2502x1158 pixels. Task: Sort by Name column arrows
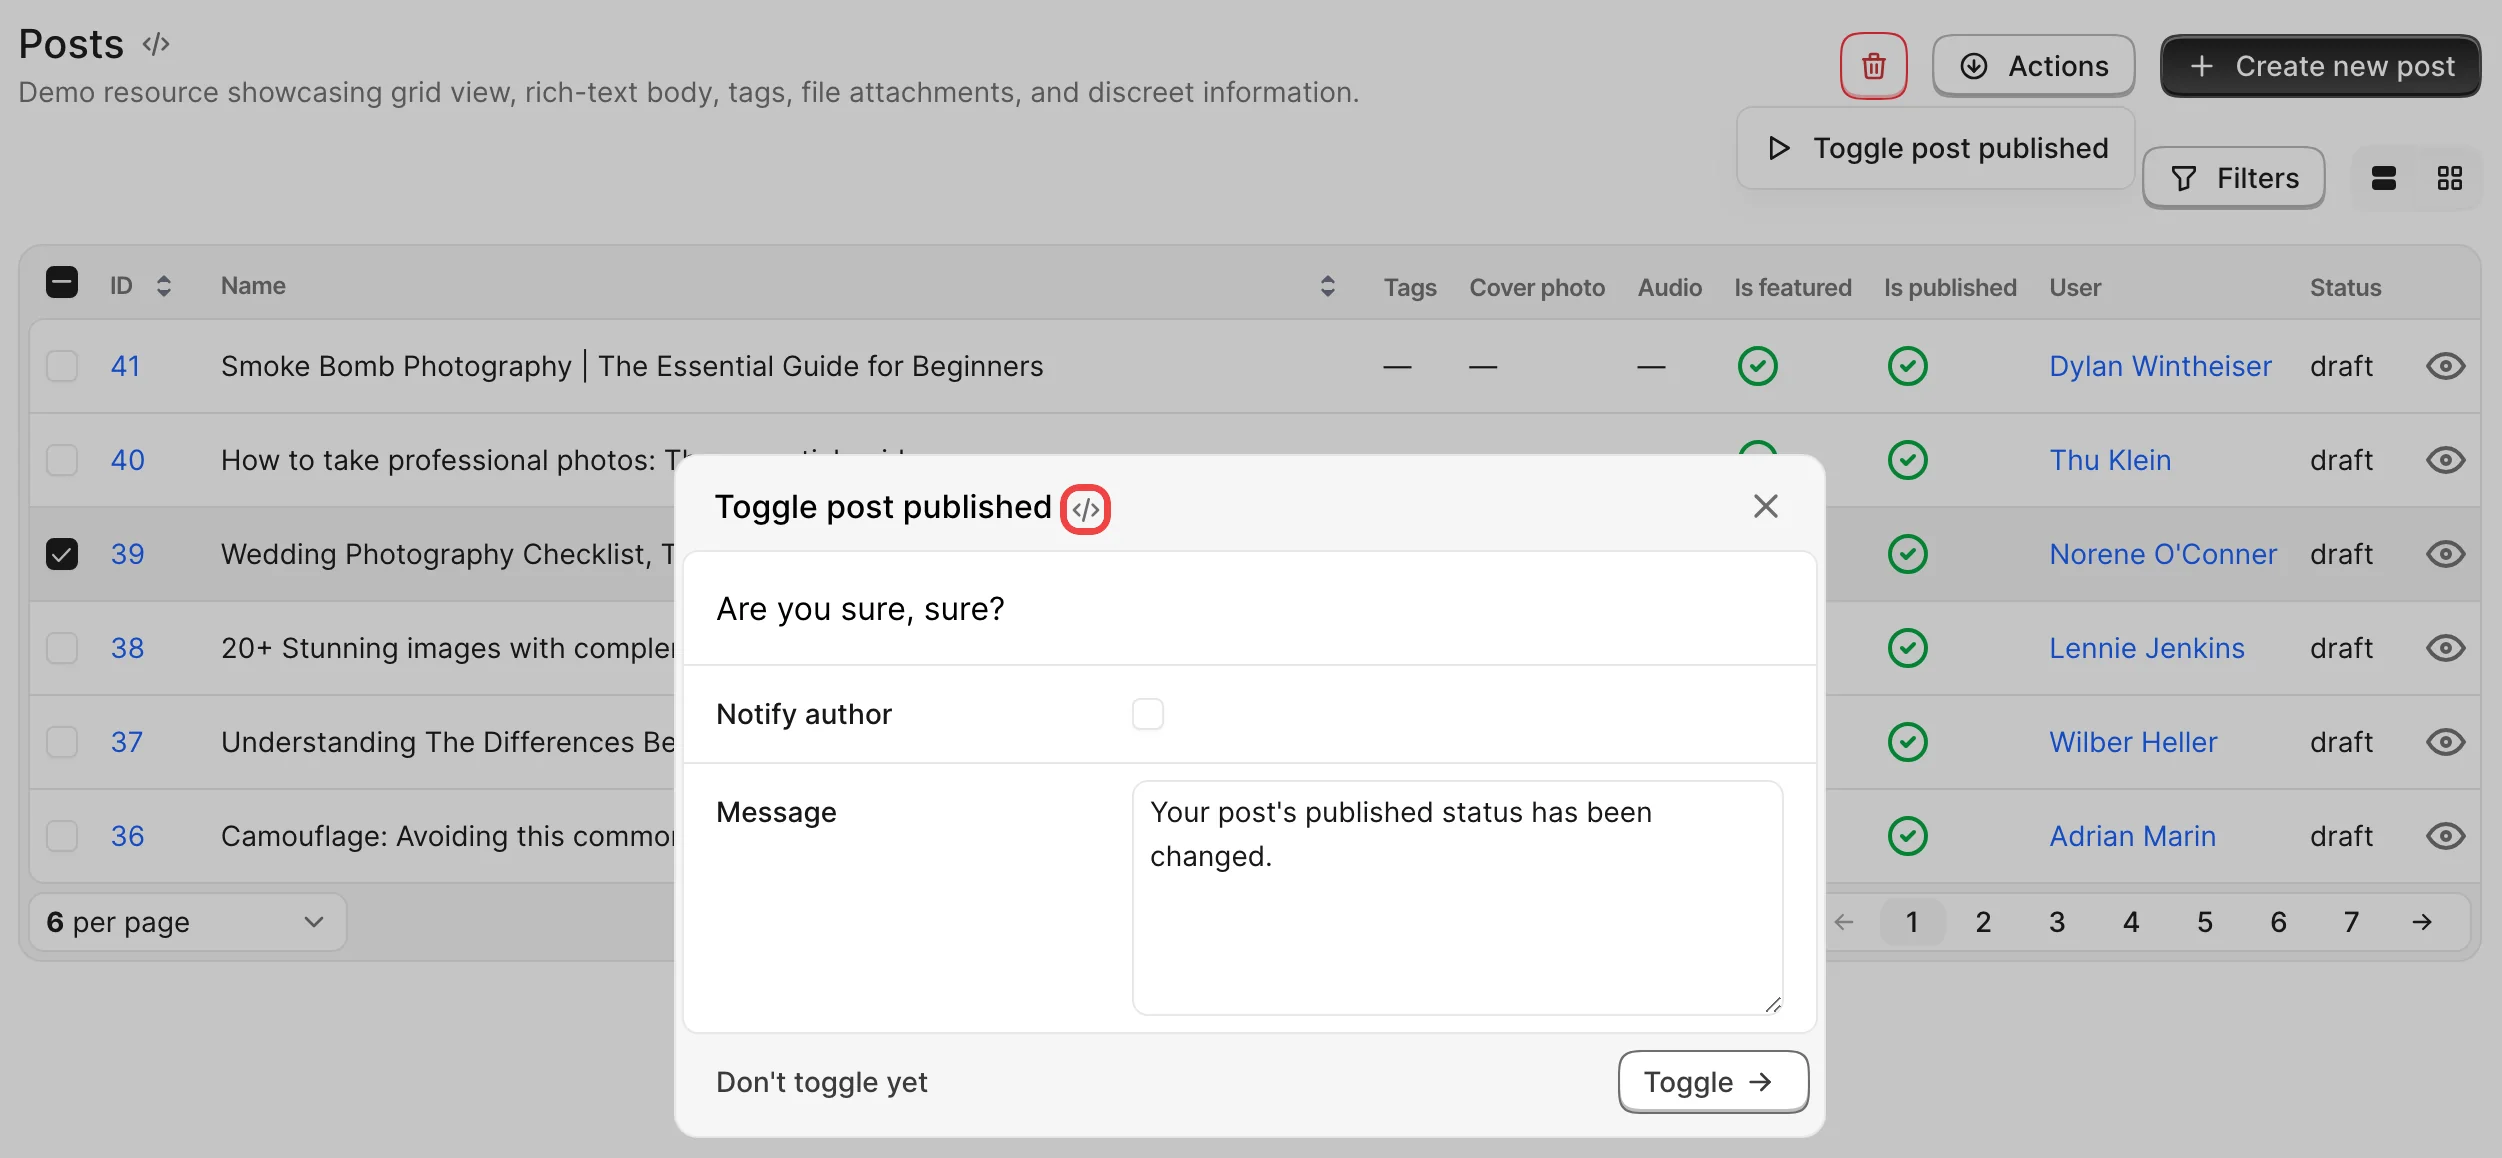pos(1327,286)
